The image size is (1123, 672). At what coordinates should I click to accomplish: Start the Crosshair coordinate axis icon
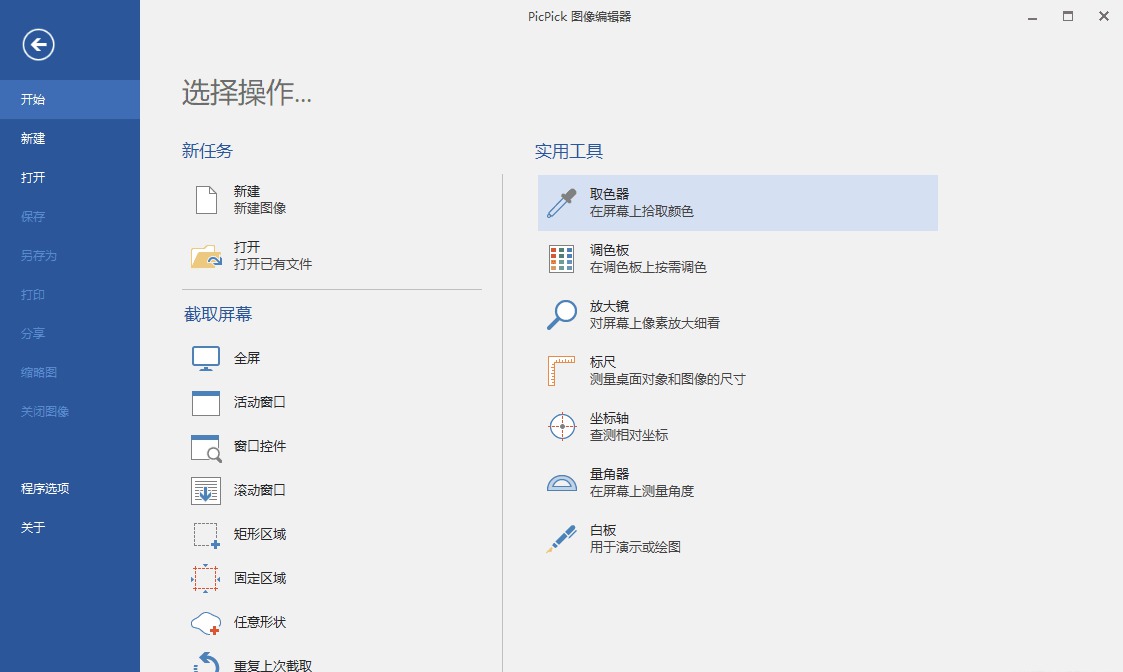click(x=561, y=427)
